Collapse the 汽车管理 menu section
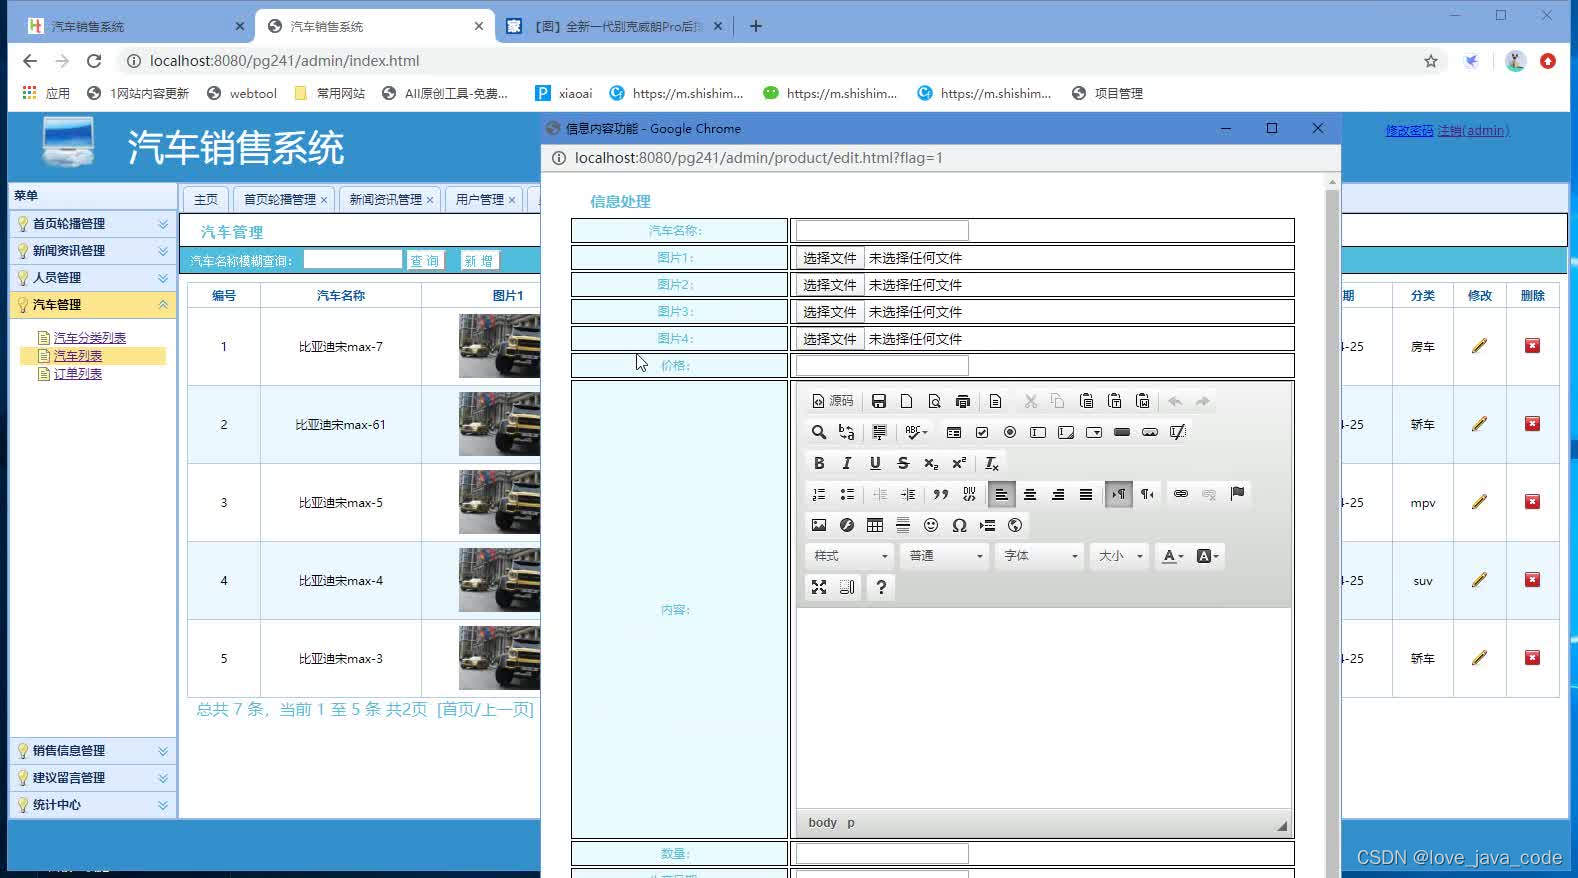This screenshot has width=1578, height=878. (92, 305)
